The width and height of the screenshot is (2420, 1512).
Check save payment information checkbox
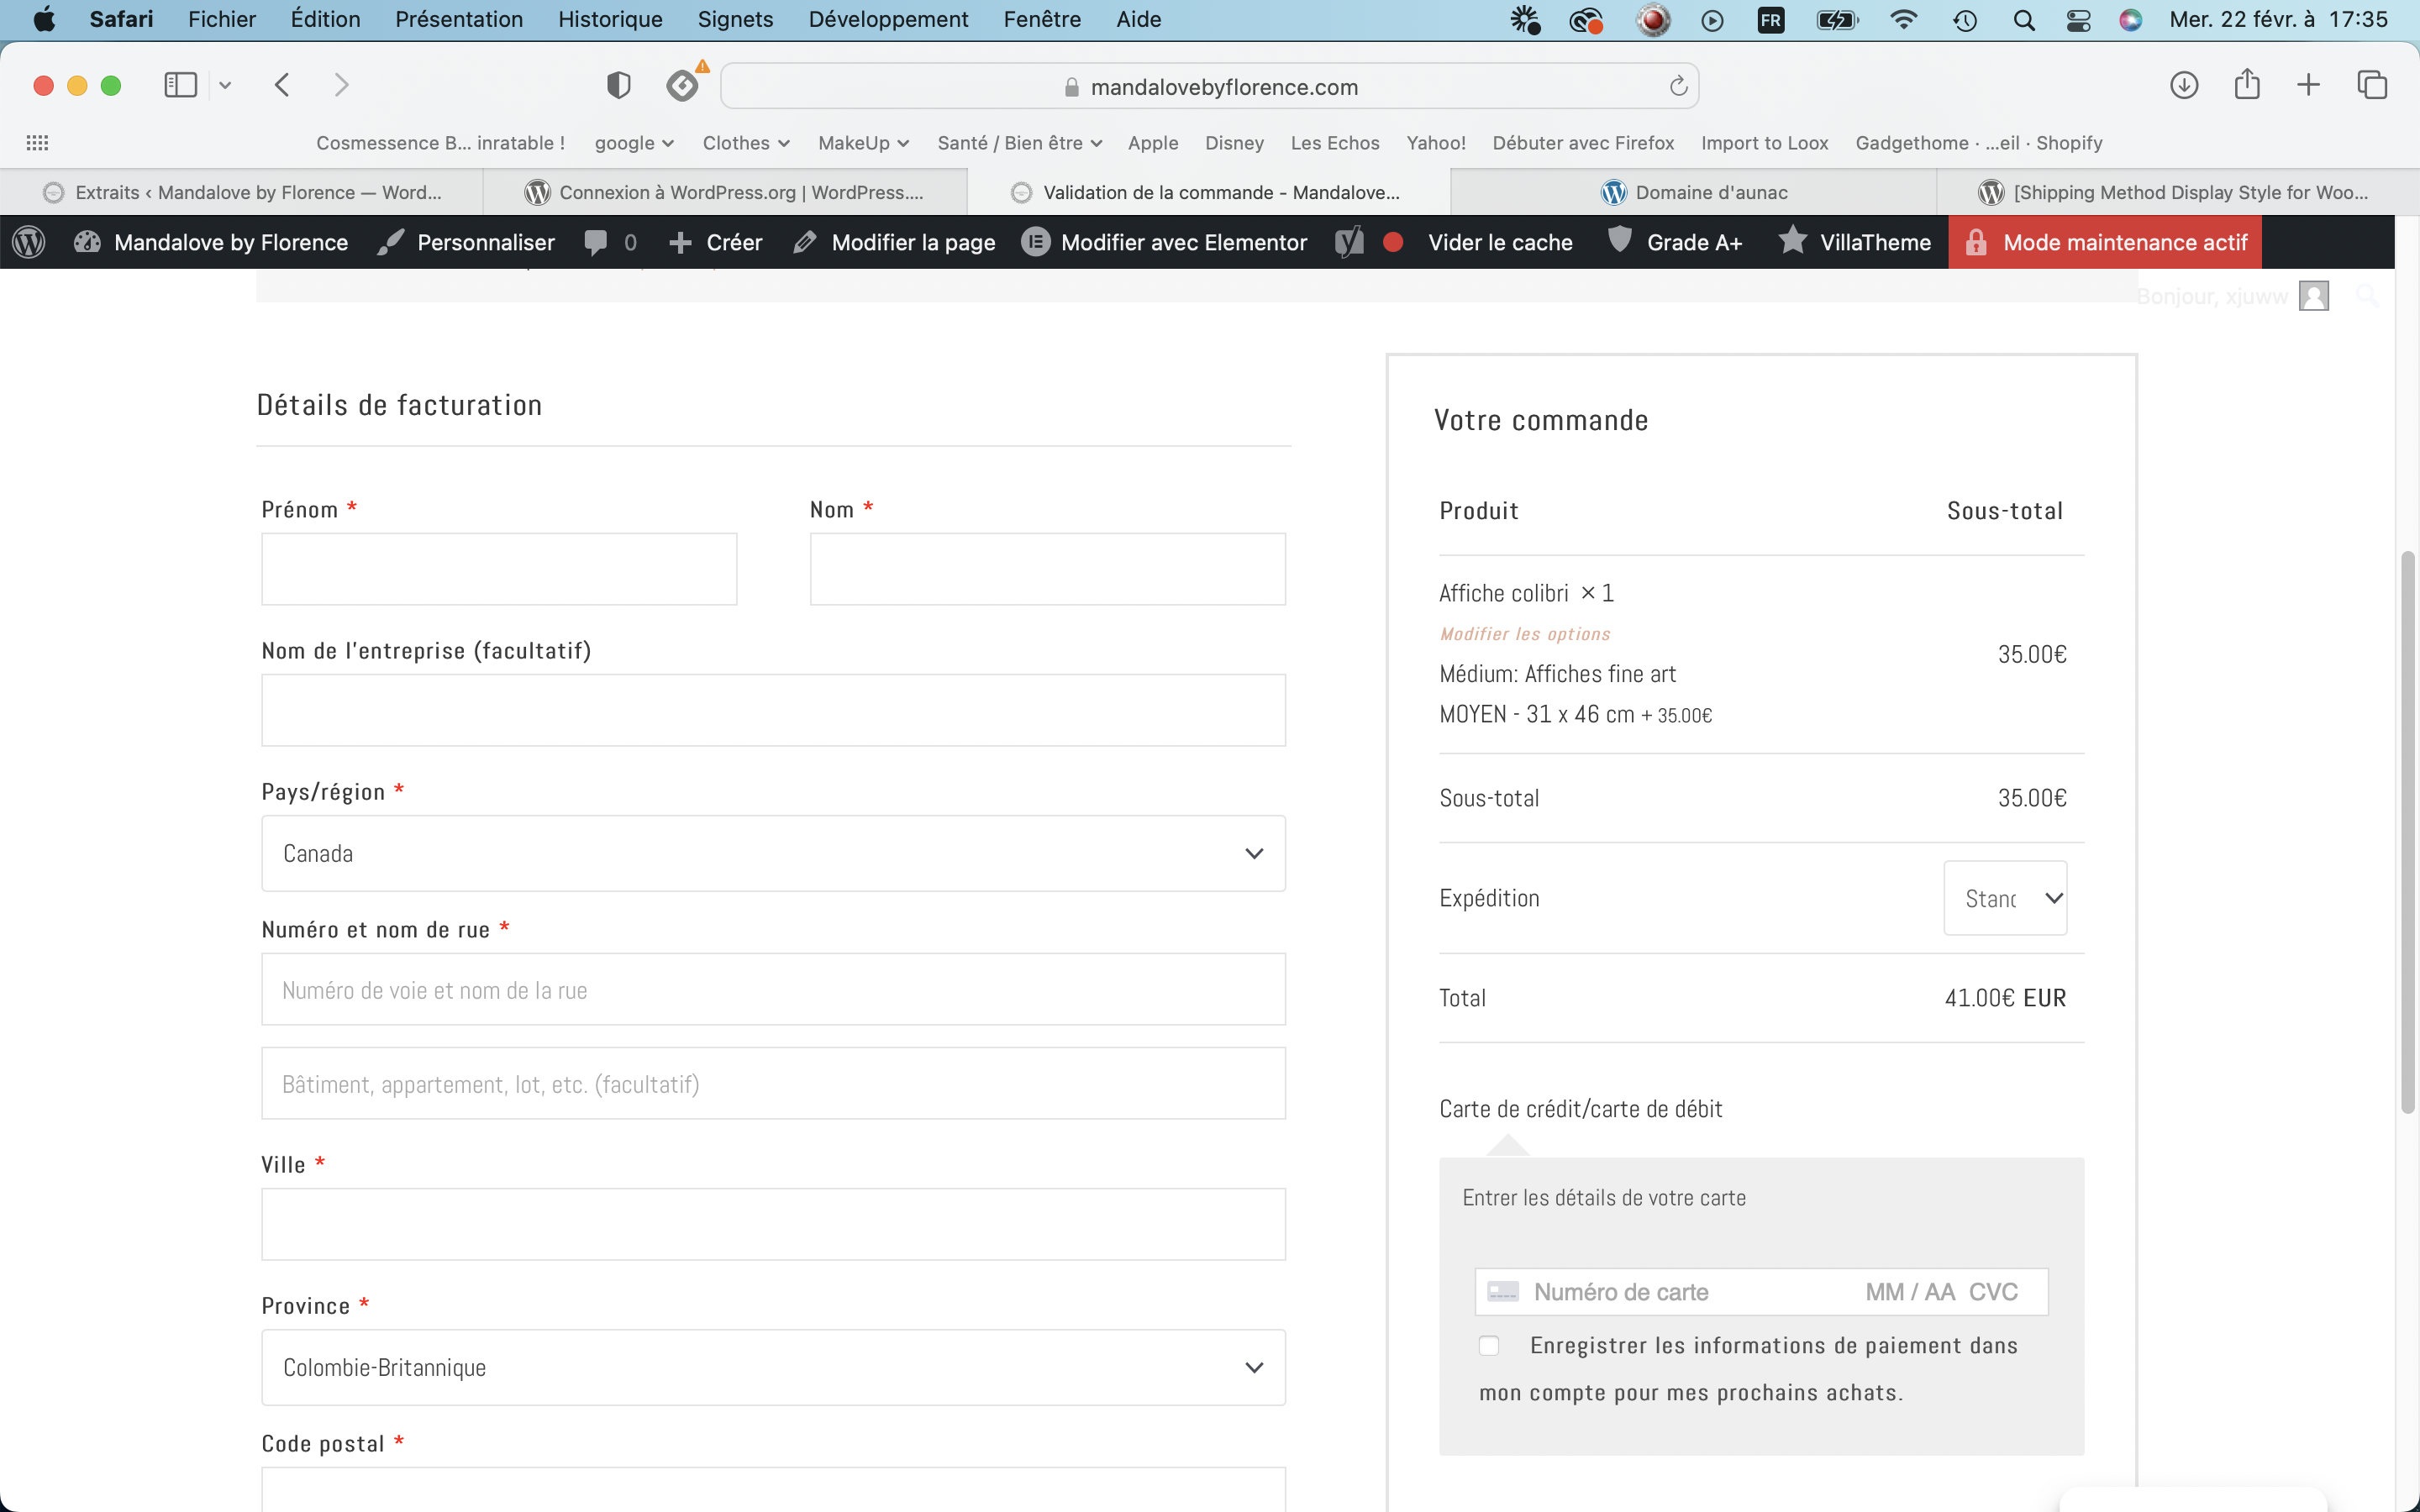point(1489,1346)
